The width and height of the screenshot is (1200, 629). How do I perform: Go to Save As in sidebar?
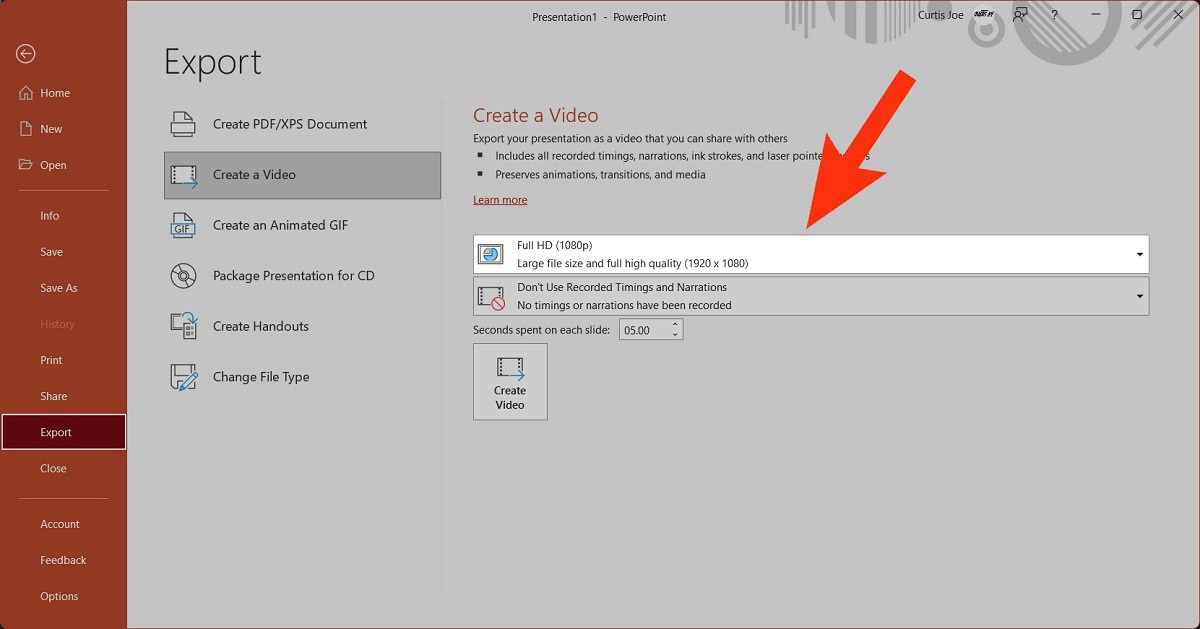coord(58,288)
